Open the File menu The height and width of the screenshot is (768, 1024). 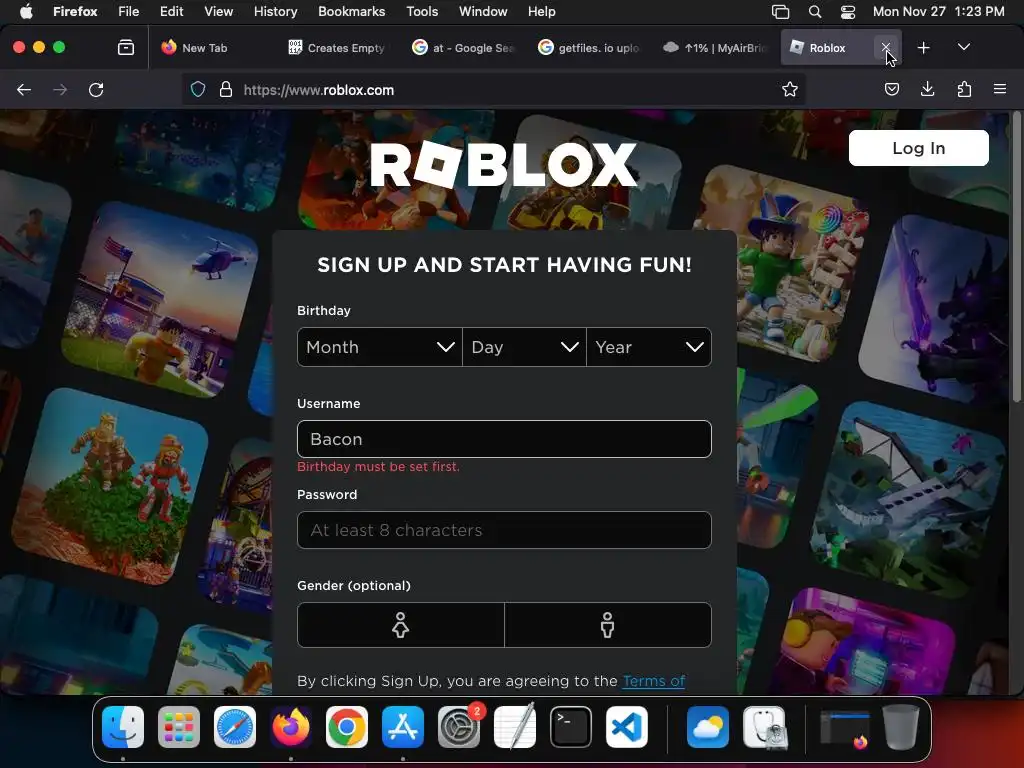128,11
